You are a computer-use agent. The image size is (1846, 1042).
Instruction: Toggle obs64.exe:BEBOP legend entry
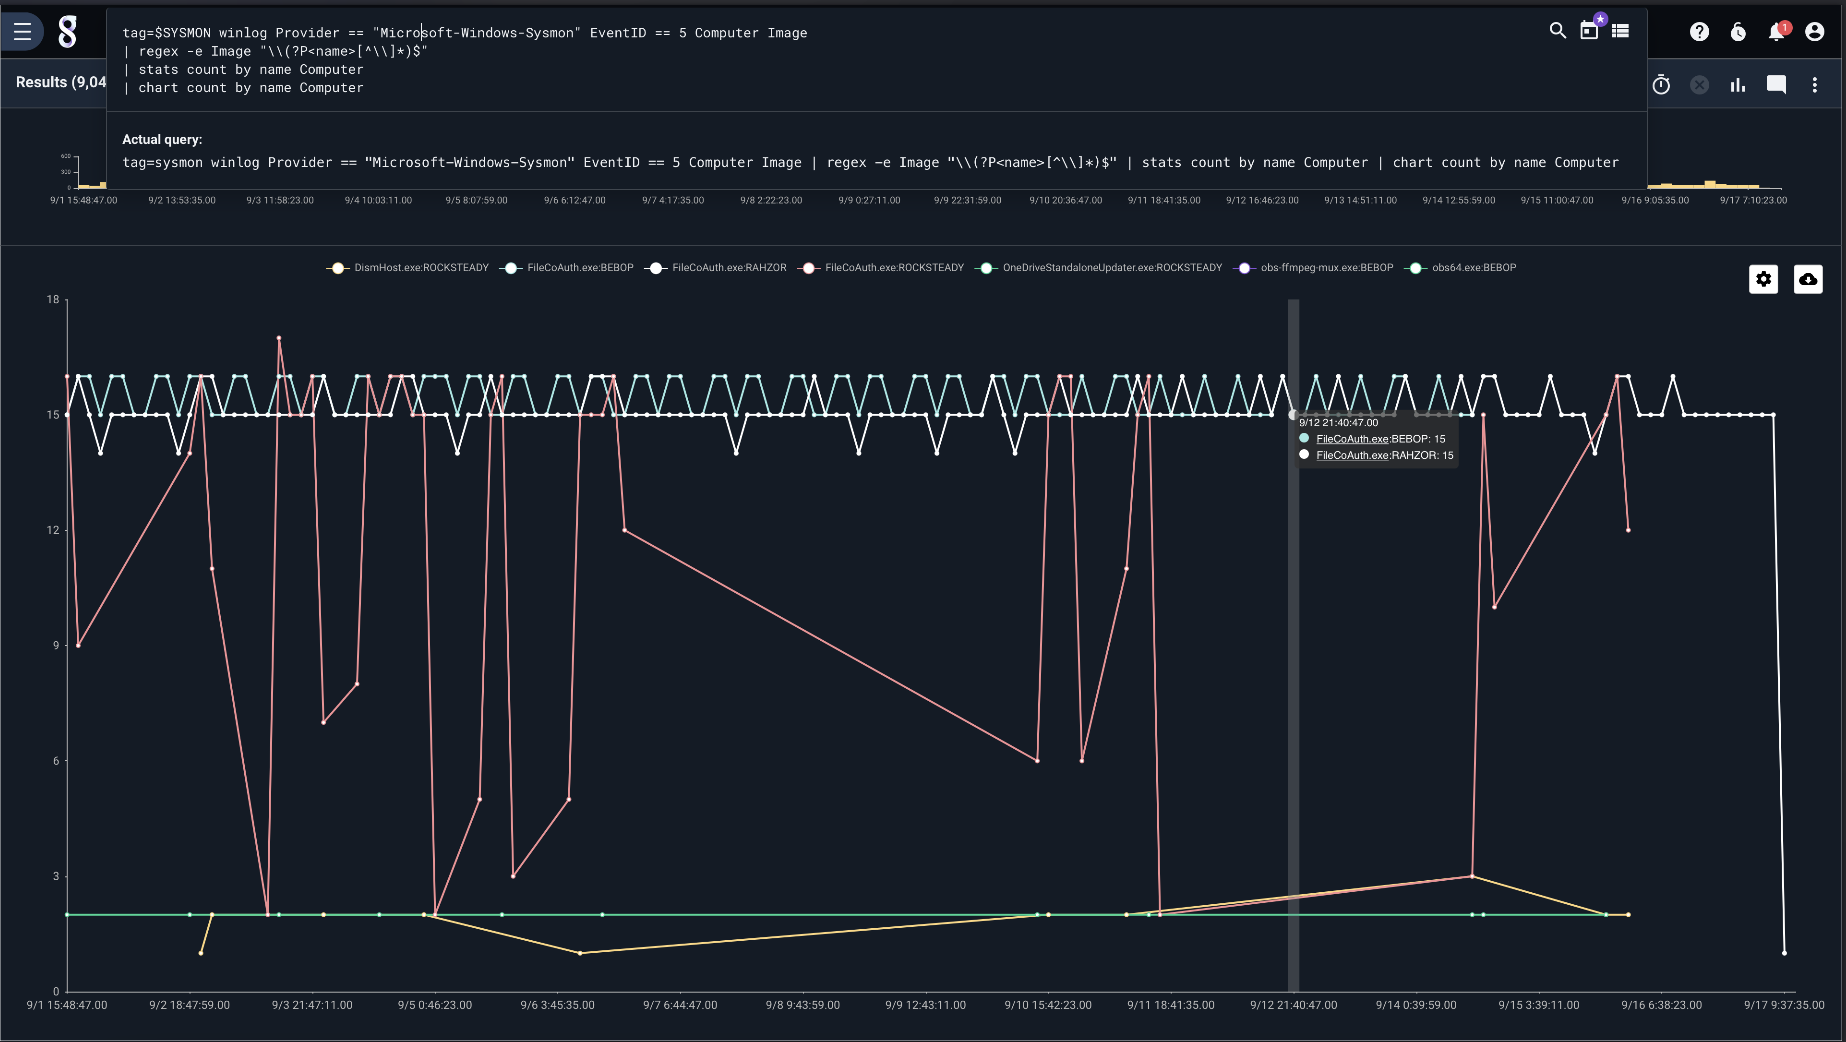coord(1461,268)
